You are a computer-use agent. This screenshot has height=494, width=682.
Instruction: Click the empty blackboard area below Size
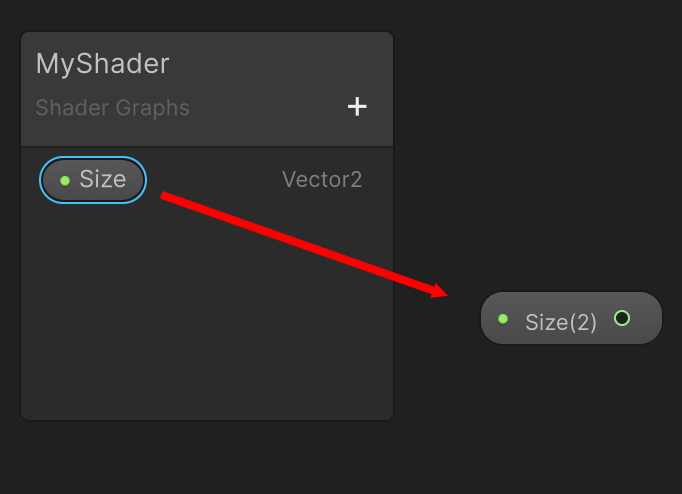pyautogui.click(x=200, y=320)
